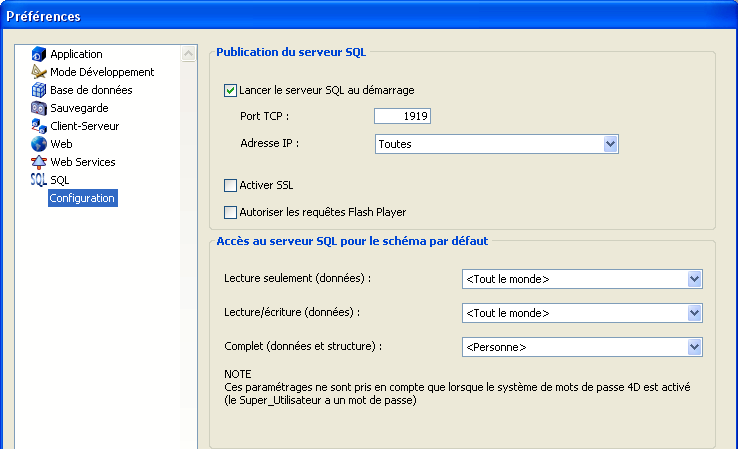Expand the Lecture/écriture access dropdown
The height and width of the screenshot is (449, 738).
pyautogui.click(x=695, y=313)
